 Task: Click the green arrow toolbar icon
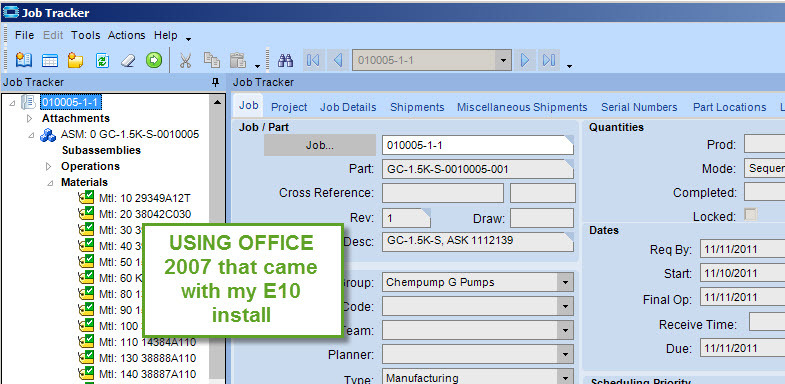154,61
